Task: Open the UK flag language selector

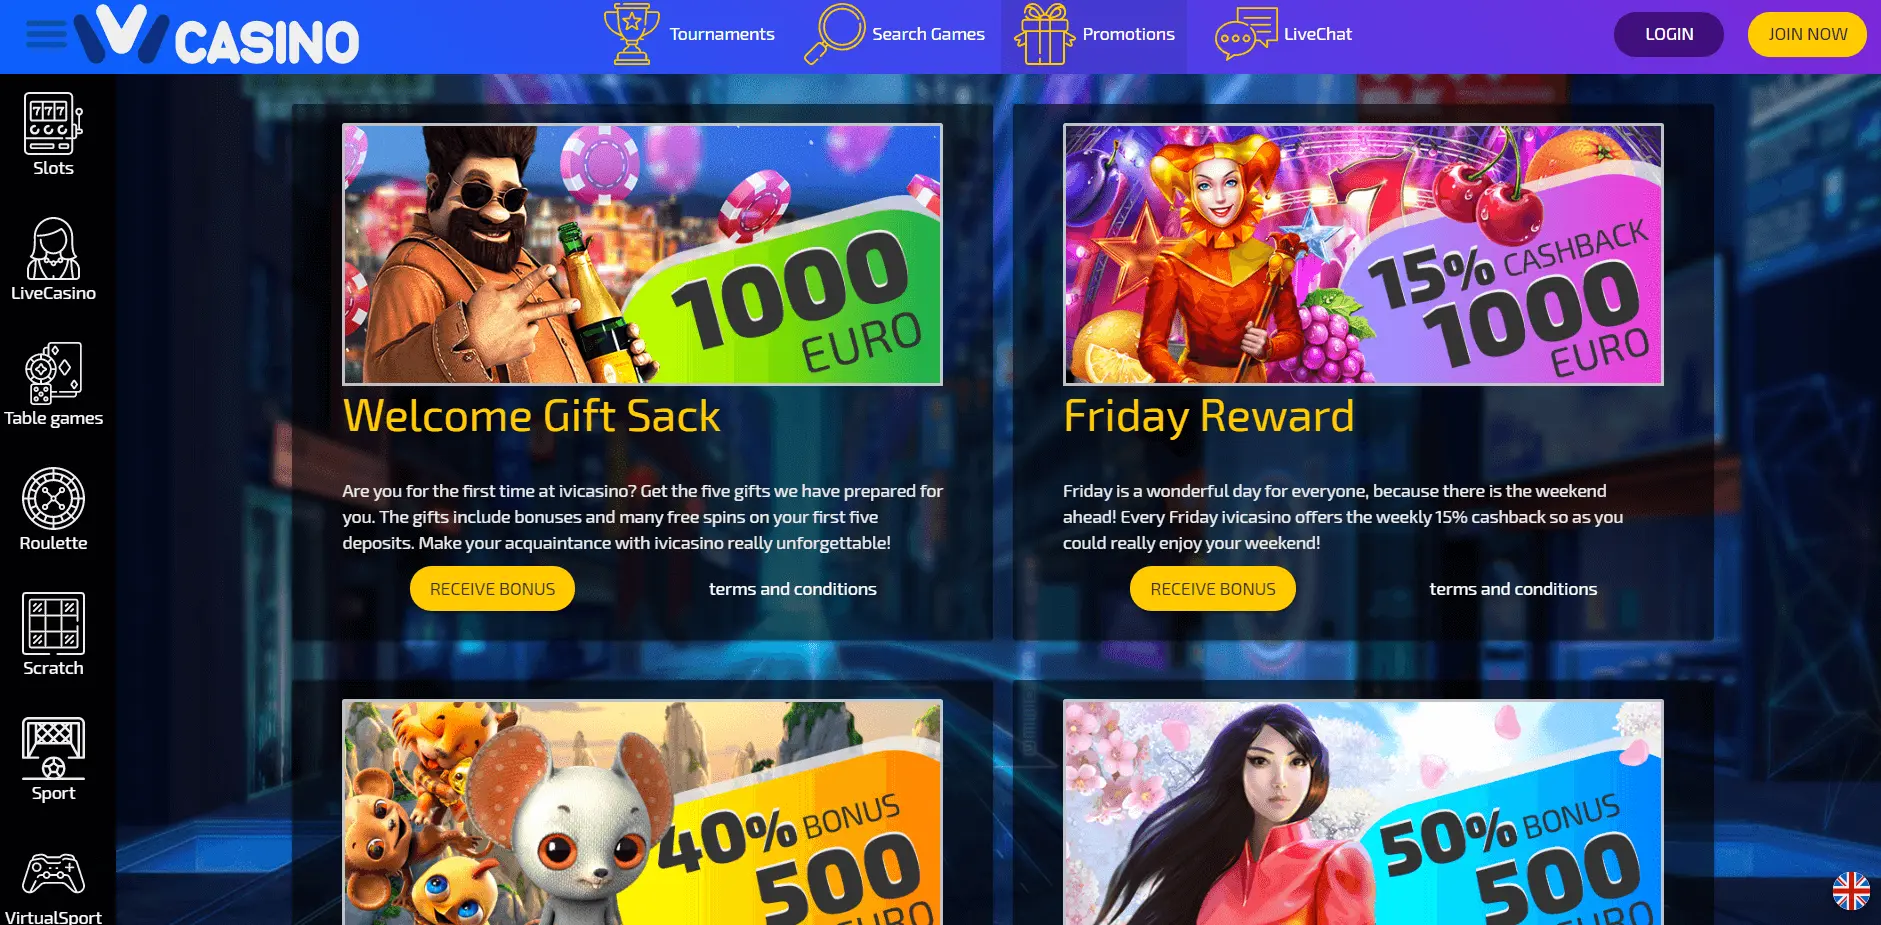Action: (x=1851, y=891)
